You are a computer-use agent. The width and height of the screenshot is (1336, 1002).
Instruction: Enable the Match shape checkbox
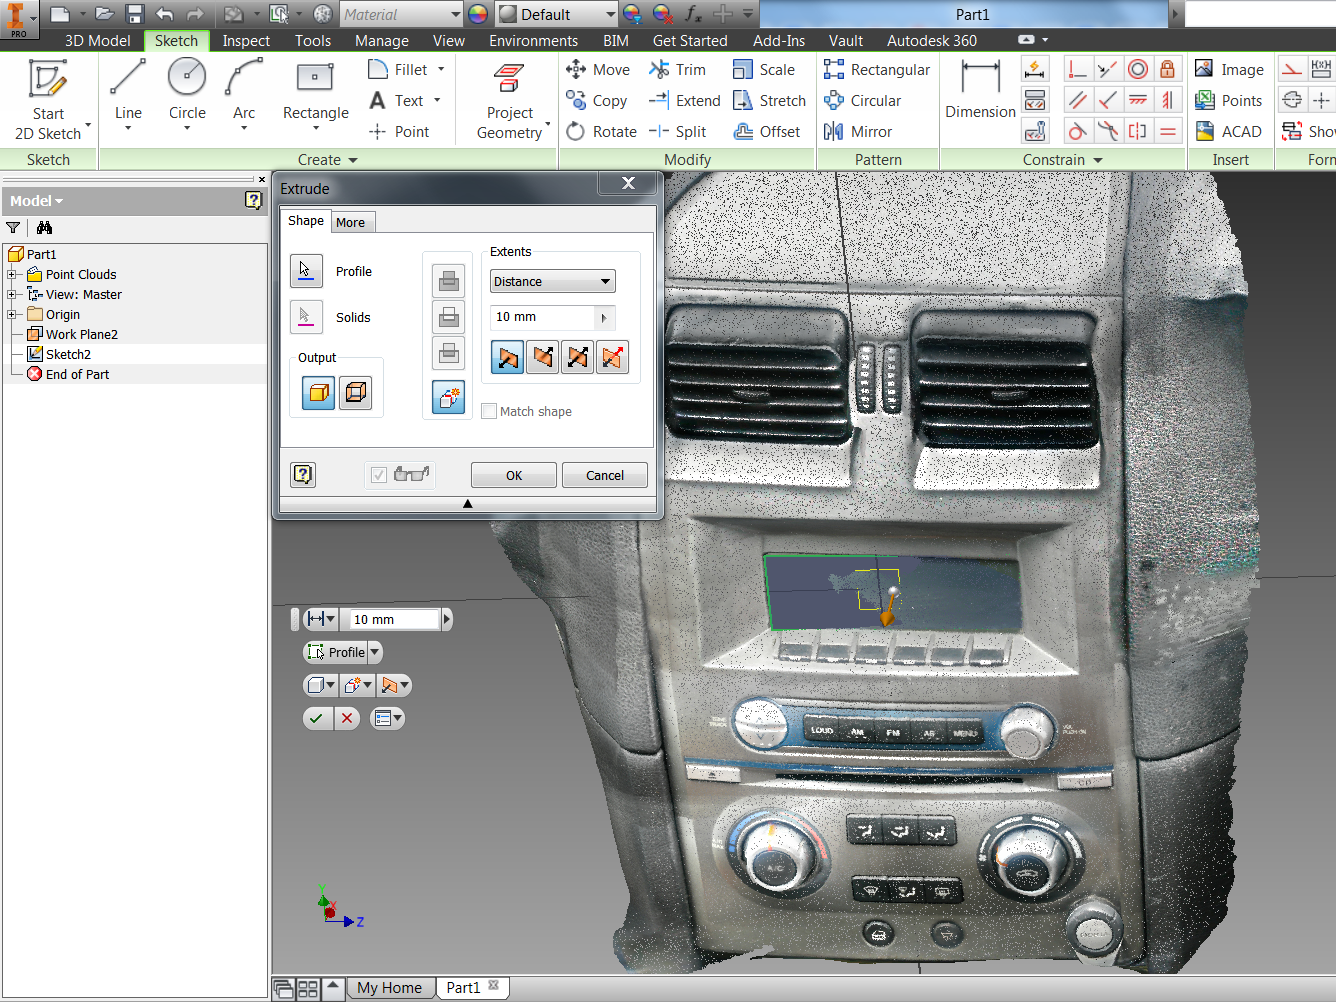click(x=489, y=411)
